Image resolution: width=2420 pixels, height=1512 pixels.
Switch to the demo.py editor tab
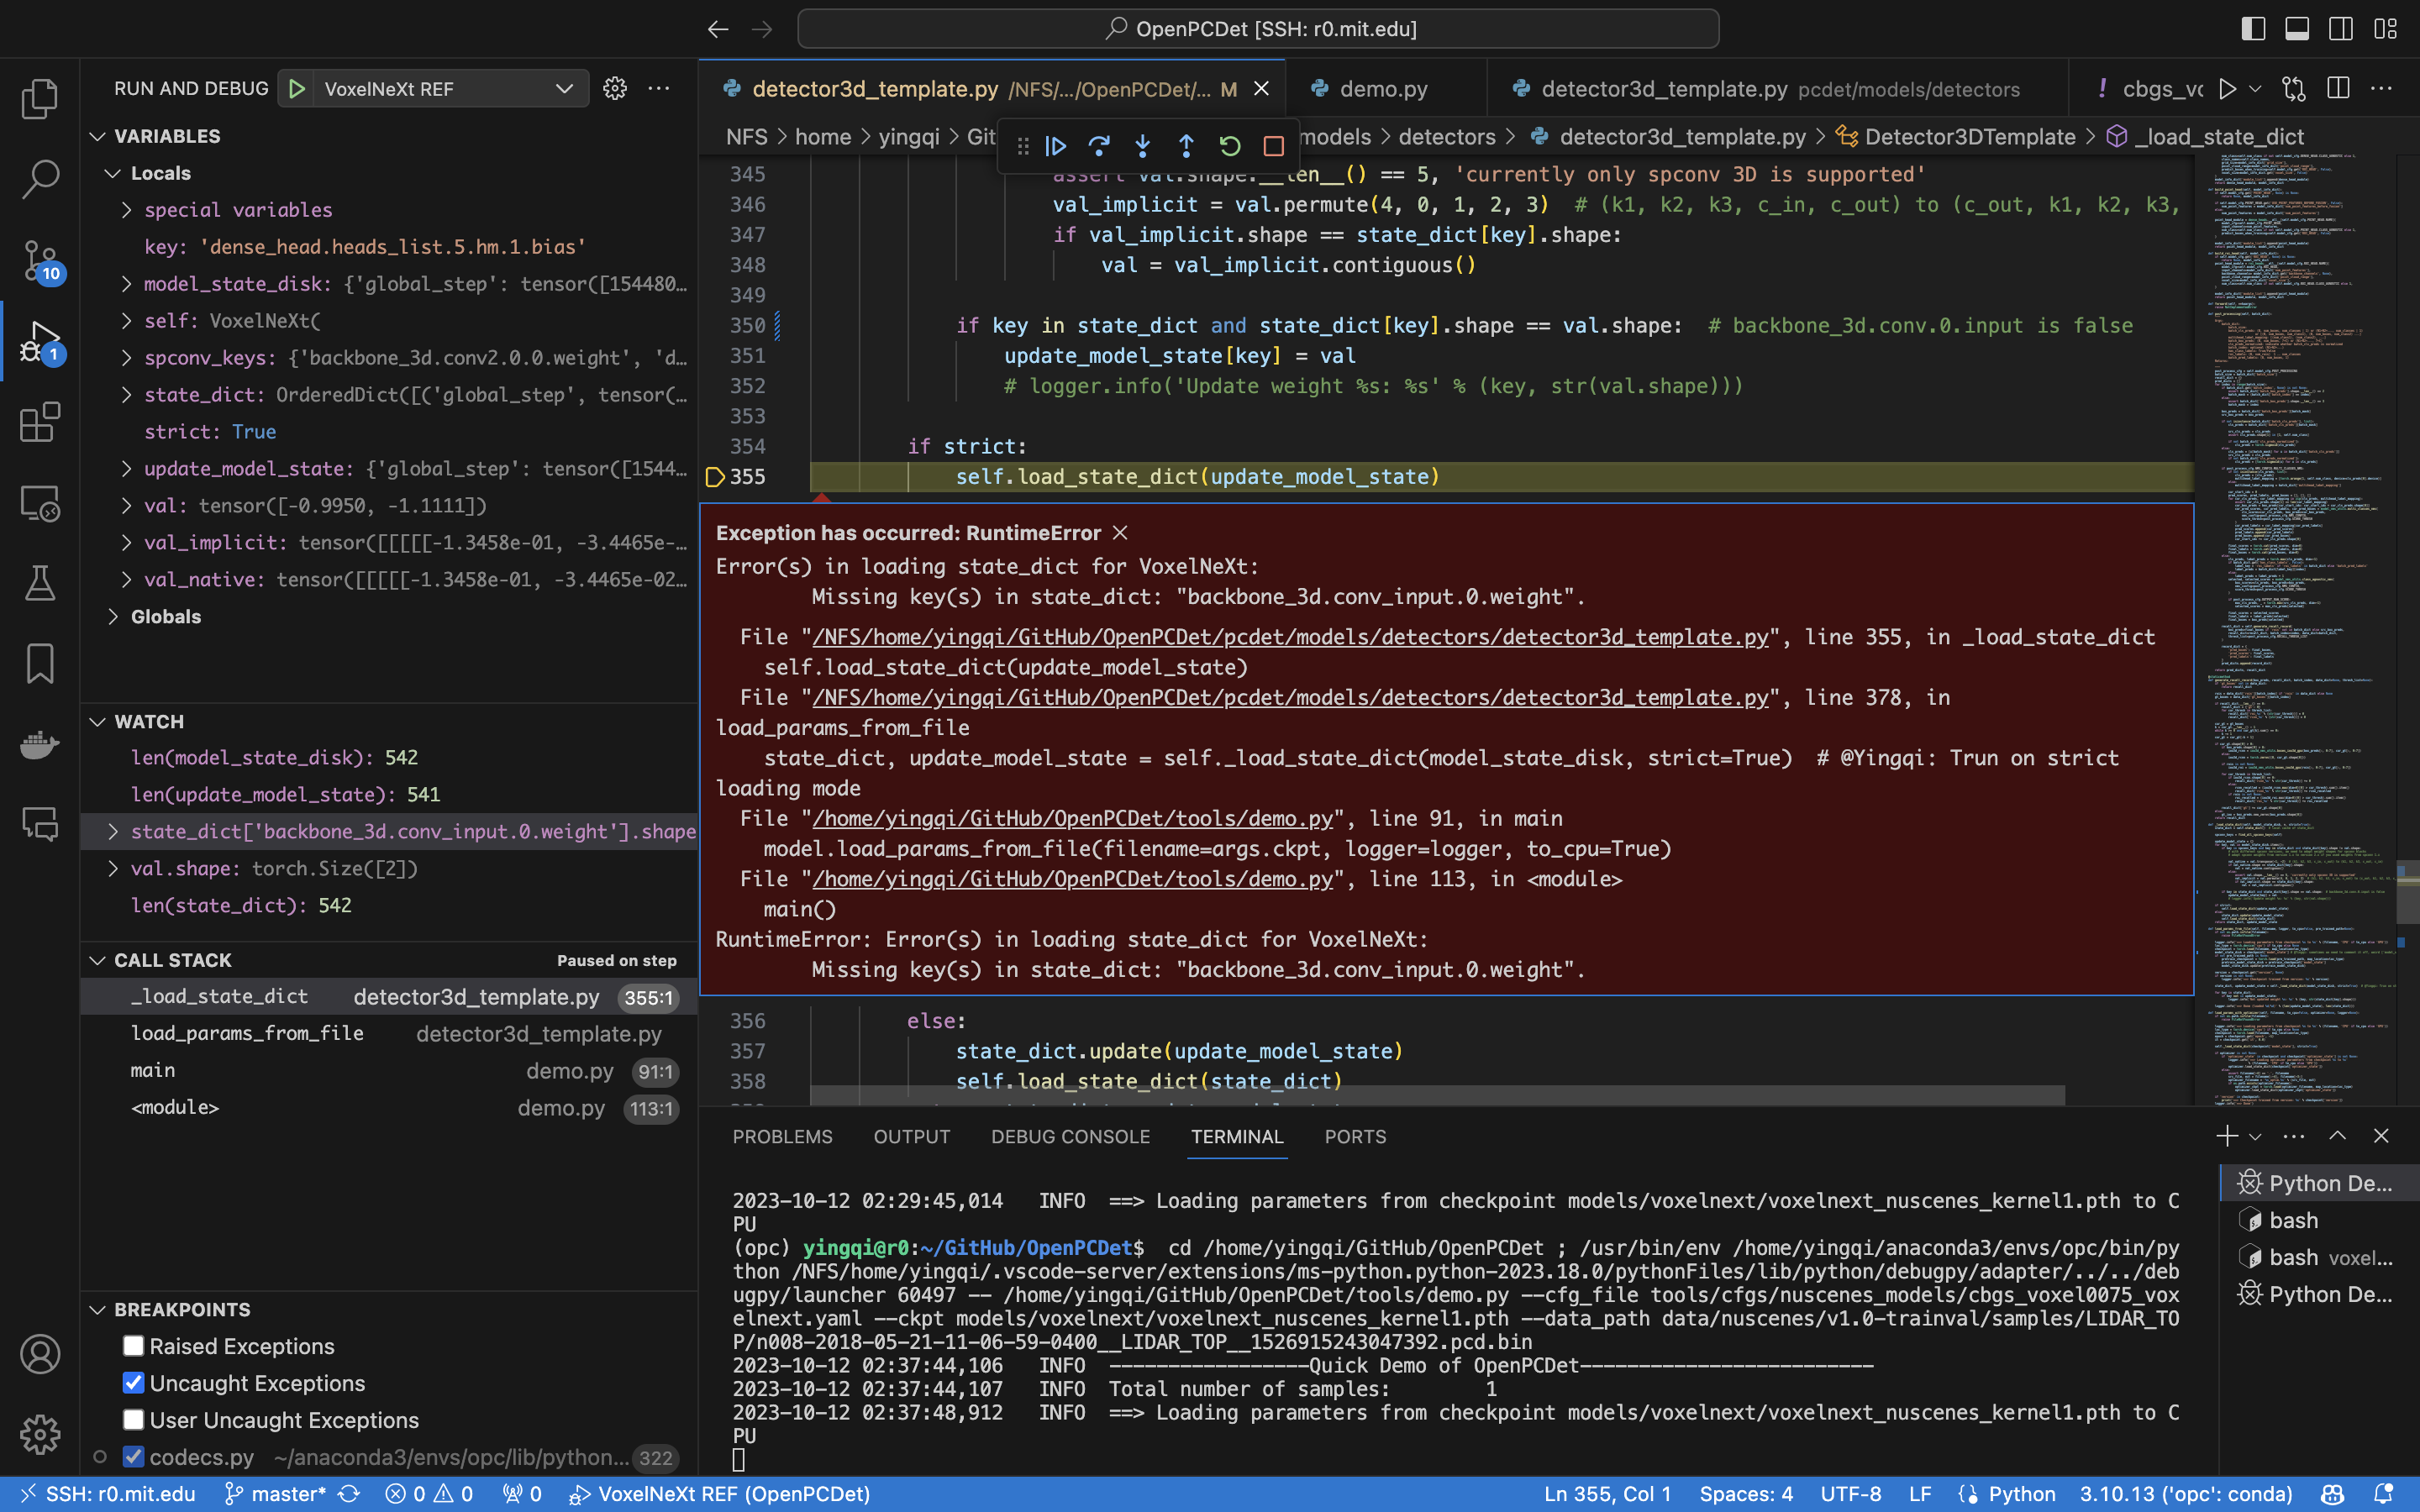pos(1383,88)
